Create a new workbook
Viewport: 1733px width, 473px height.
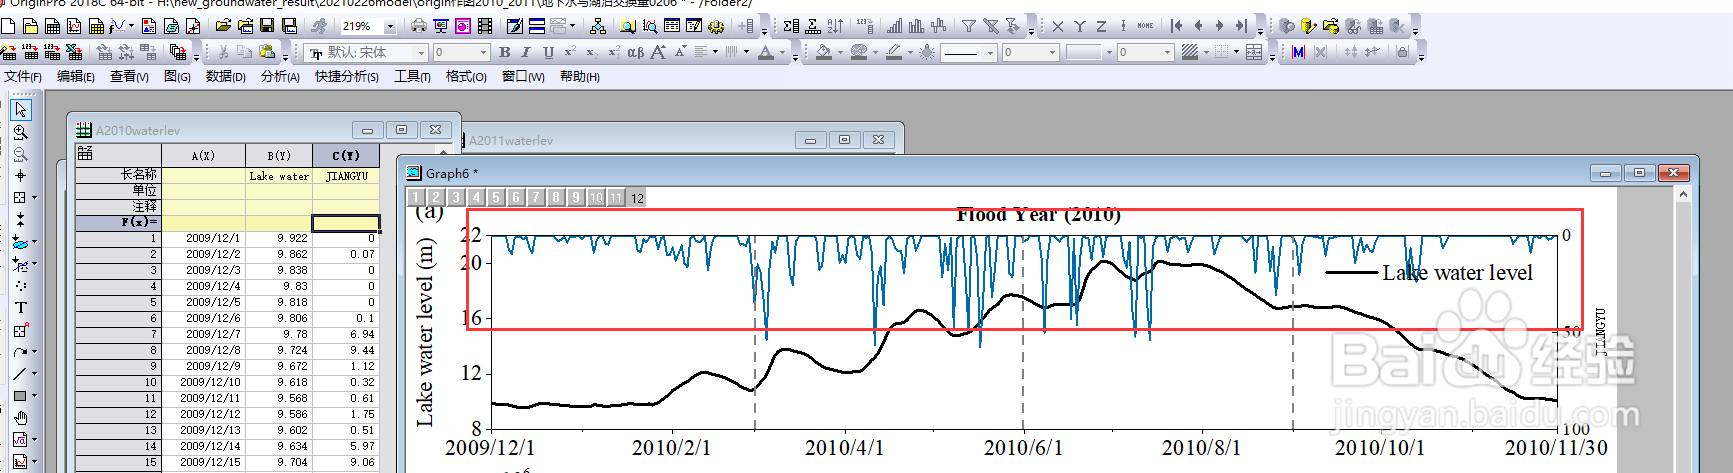52,26
